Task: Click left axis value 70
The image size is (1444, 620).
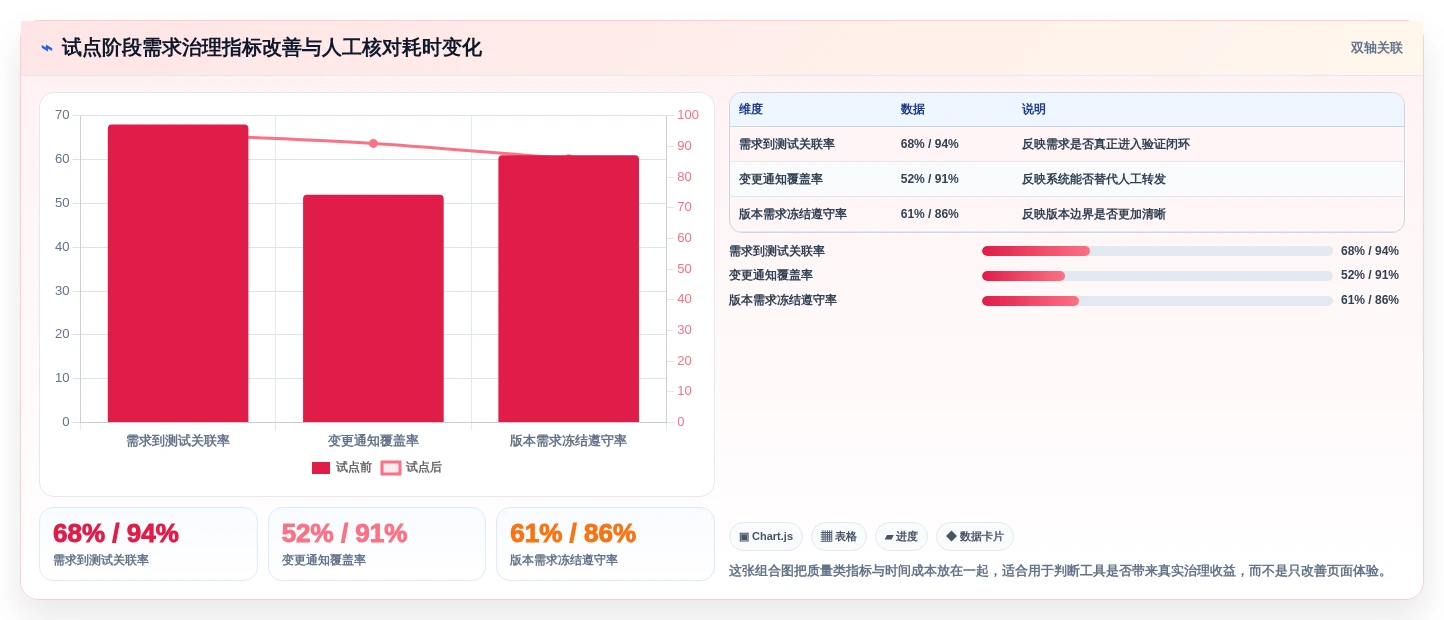Action: click(x=62, y=115)
